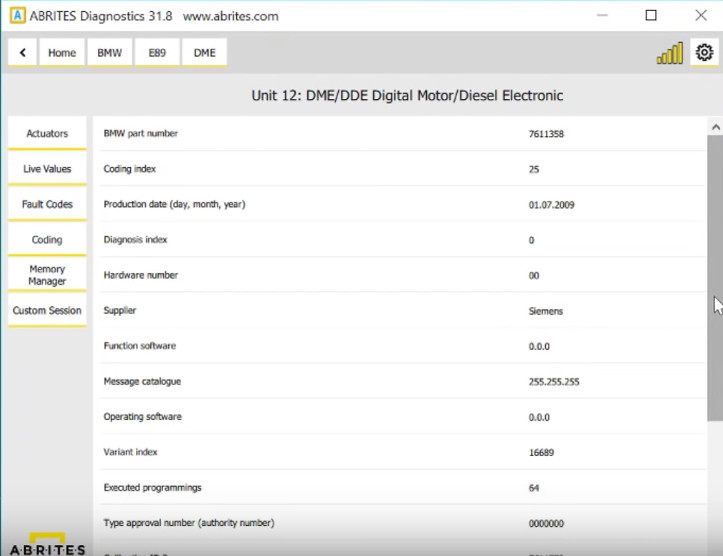Click the Function software label
This screenshot has height=556, width=723.
click(x=140, y=346)
